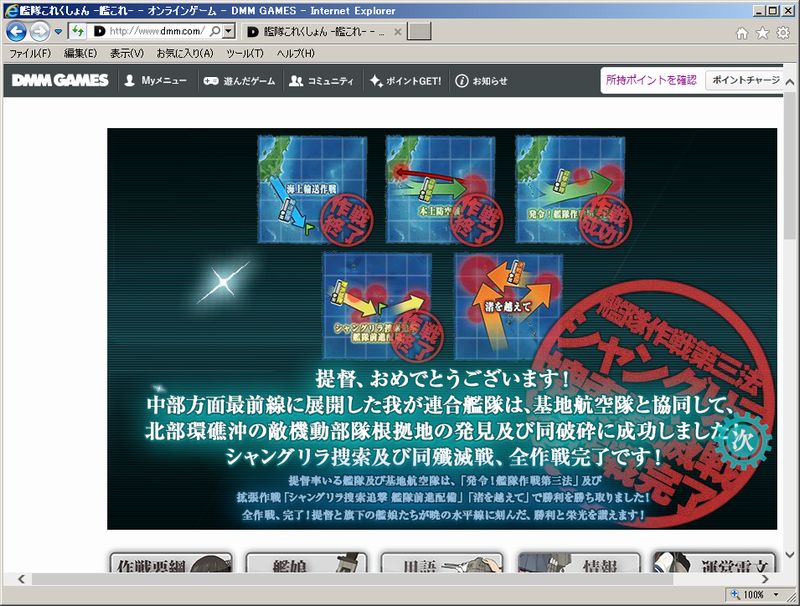Open the browser Home icon
The height and width of the screenshot is (606, 800).
tap(742, 33)
